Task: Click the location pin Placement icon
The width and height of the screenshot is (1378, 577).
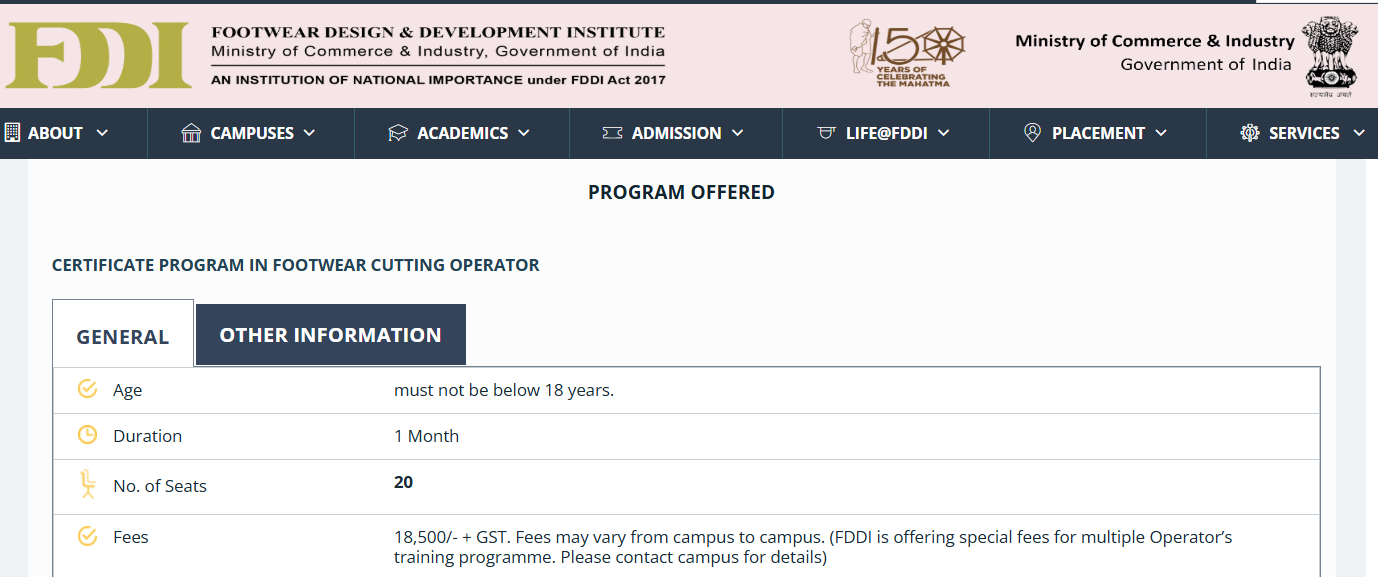Action: tap(1033, 133)
